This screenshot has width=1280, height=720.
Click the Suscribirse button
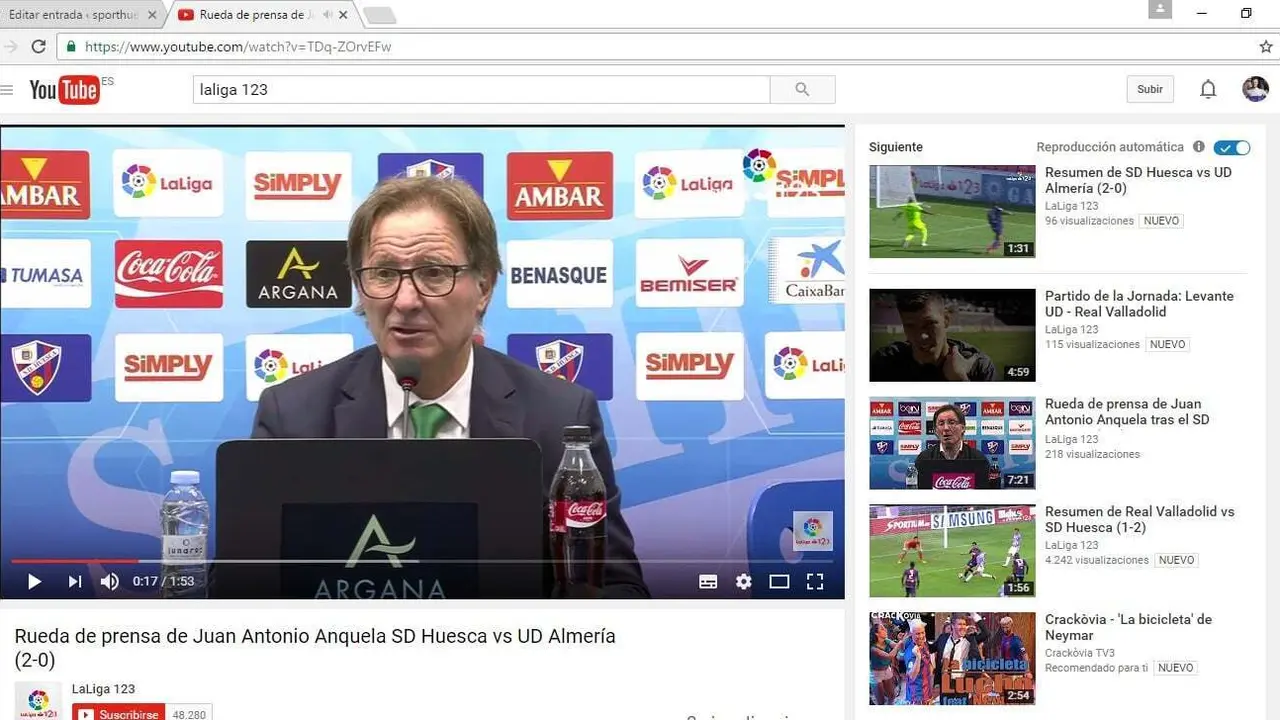point(119,714)
